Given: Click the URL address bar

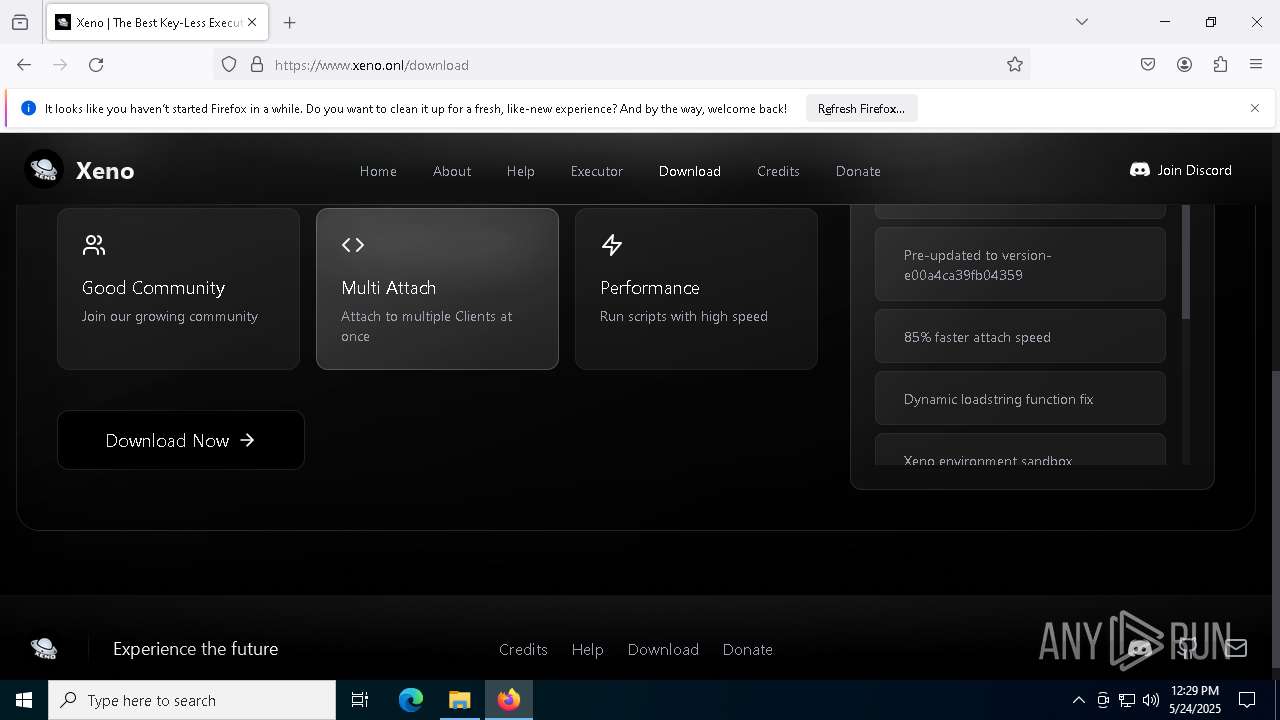Looking at the screenshot, I should coord(620,65).
